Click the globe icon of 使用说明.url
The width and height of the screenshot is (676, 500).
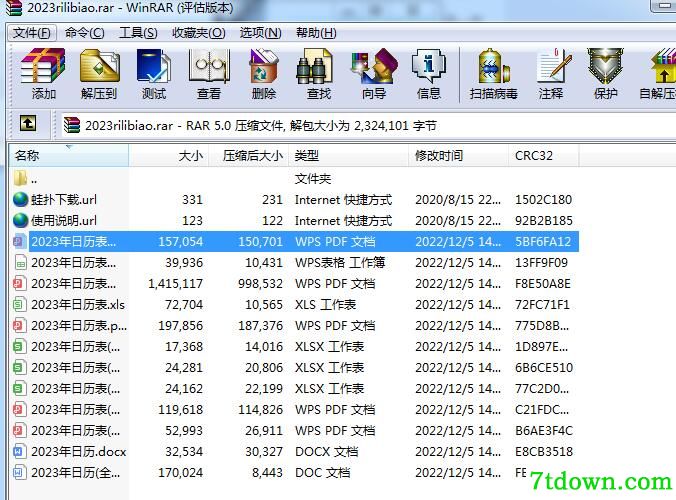point(20,220)
